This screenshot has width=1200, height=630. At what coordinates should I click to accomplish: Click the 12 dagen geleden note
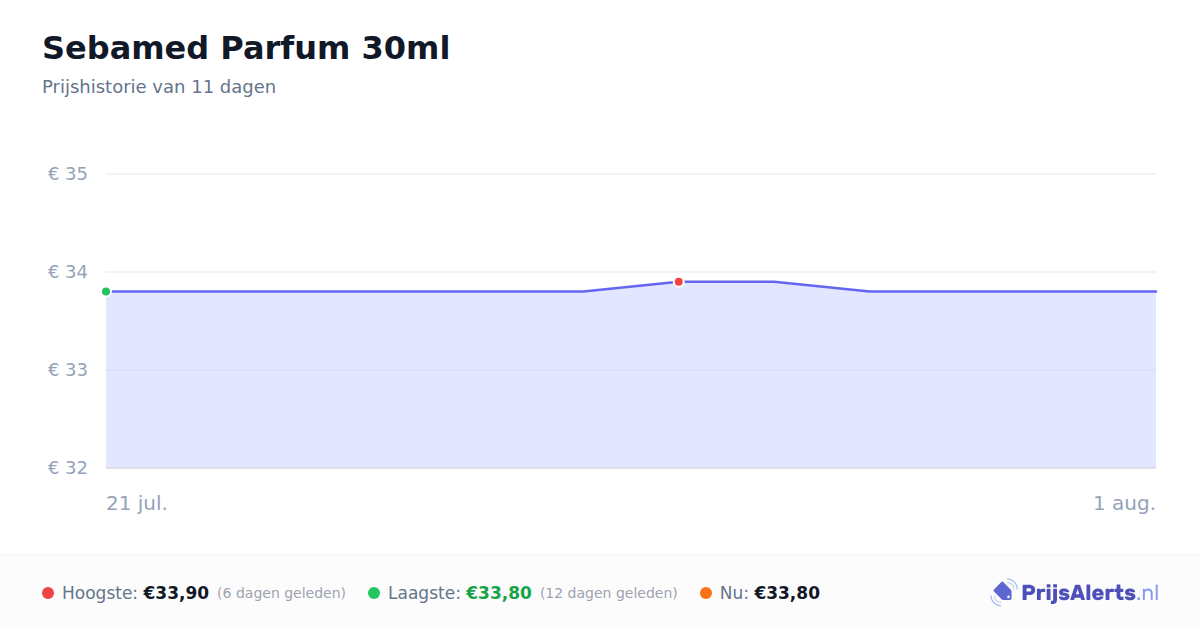609,593
